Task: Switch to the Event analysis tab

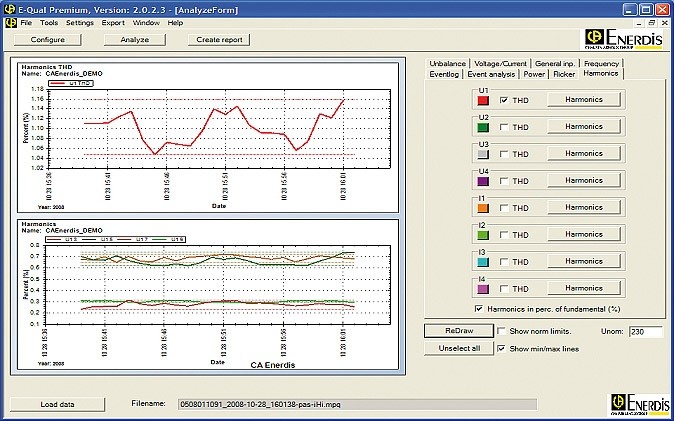Action: (491, 74)
